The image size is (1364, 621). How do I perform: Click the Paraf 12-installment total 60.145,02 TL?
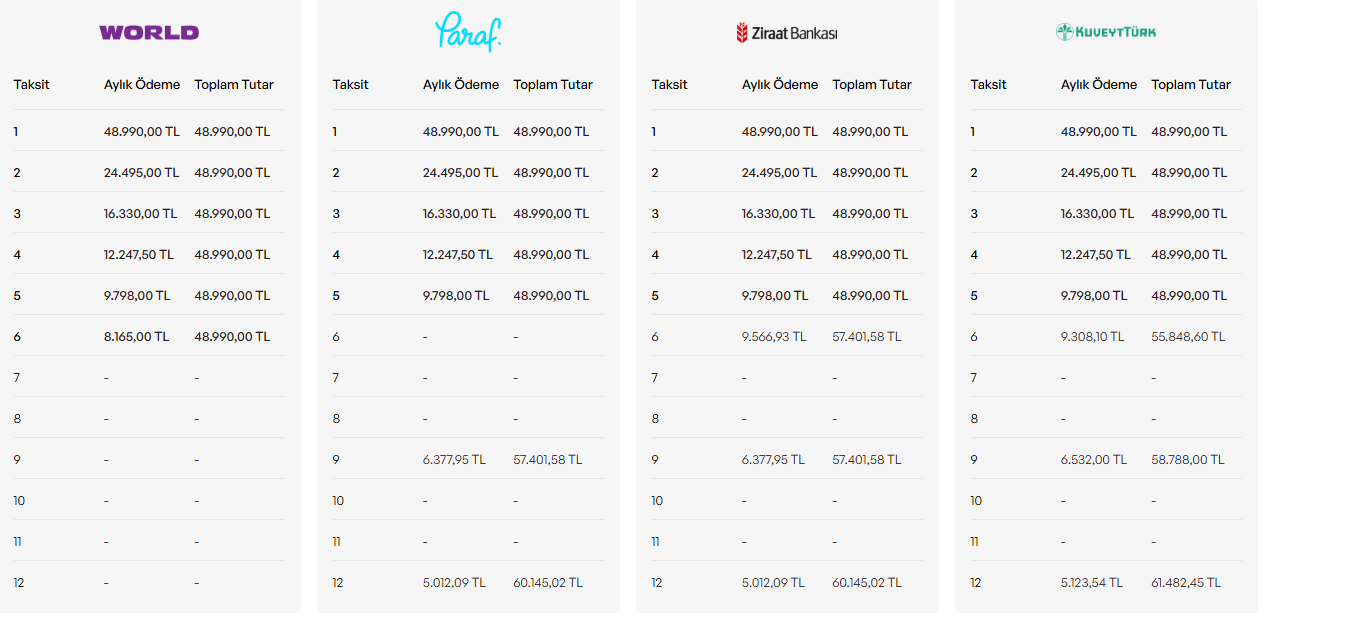click(x=548, y=583)
